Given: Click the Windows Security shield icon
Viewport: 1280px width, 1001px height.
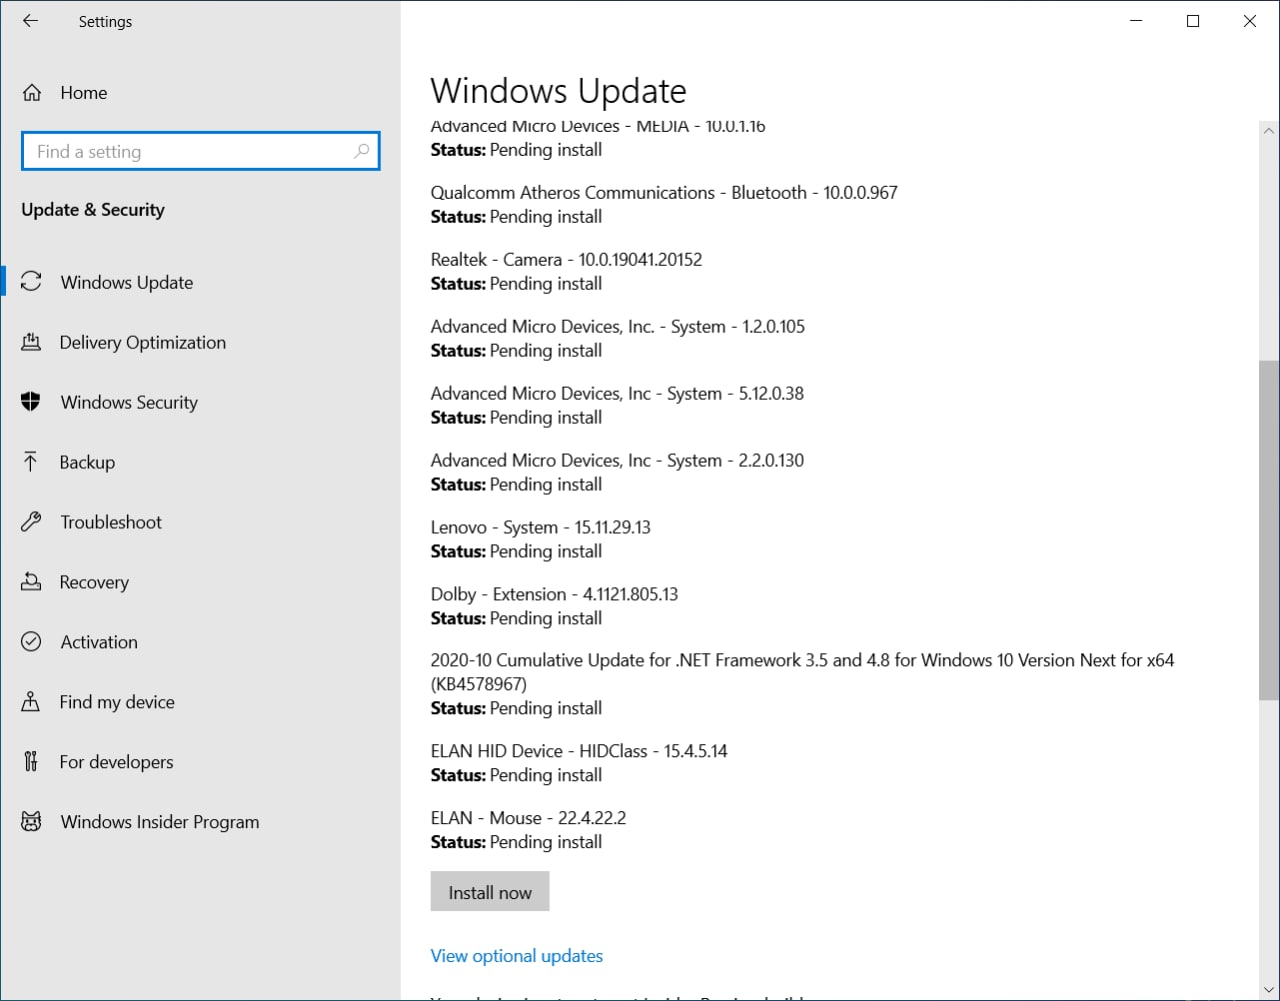Looking at the screenshot, I should 31,402.
